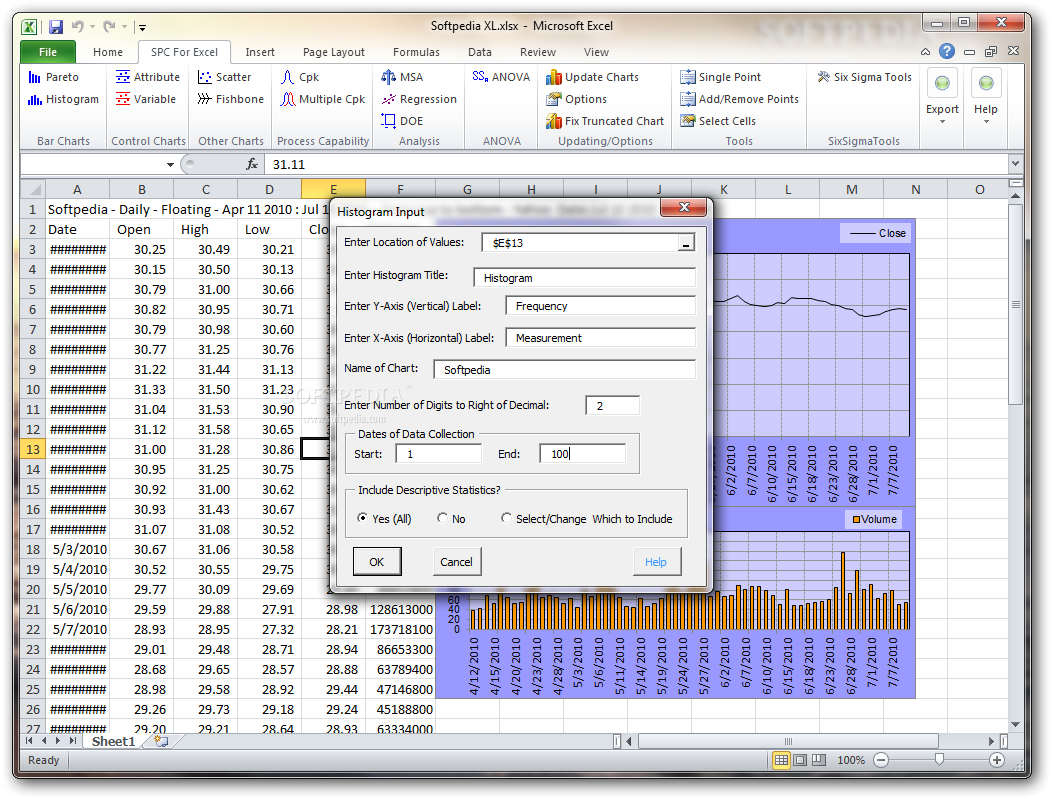The image size is (1052, 799).
Task: Open the Scatter chart tool
Action: (x=224, y=77)
